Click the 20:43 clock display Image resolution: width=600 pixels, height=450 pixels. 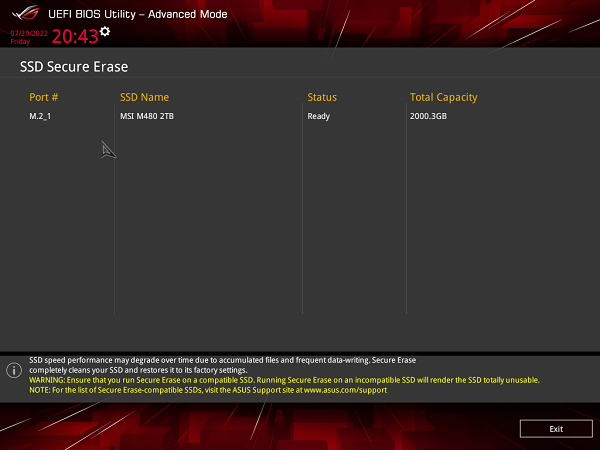(75, 37)
